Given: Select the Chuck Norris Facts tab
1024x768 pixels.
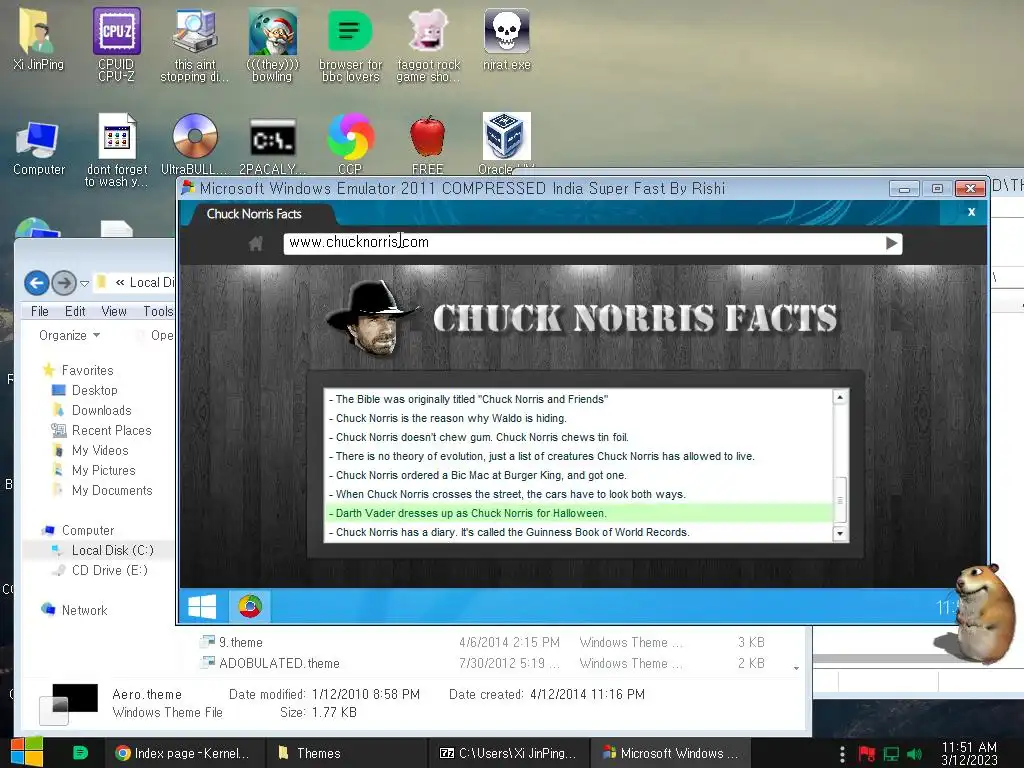Looking at the screenshot, I should (x=254, y=214).
